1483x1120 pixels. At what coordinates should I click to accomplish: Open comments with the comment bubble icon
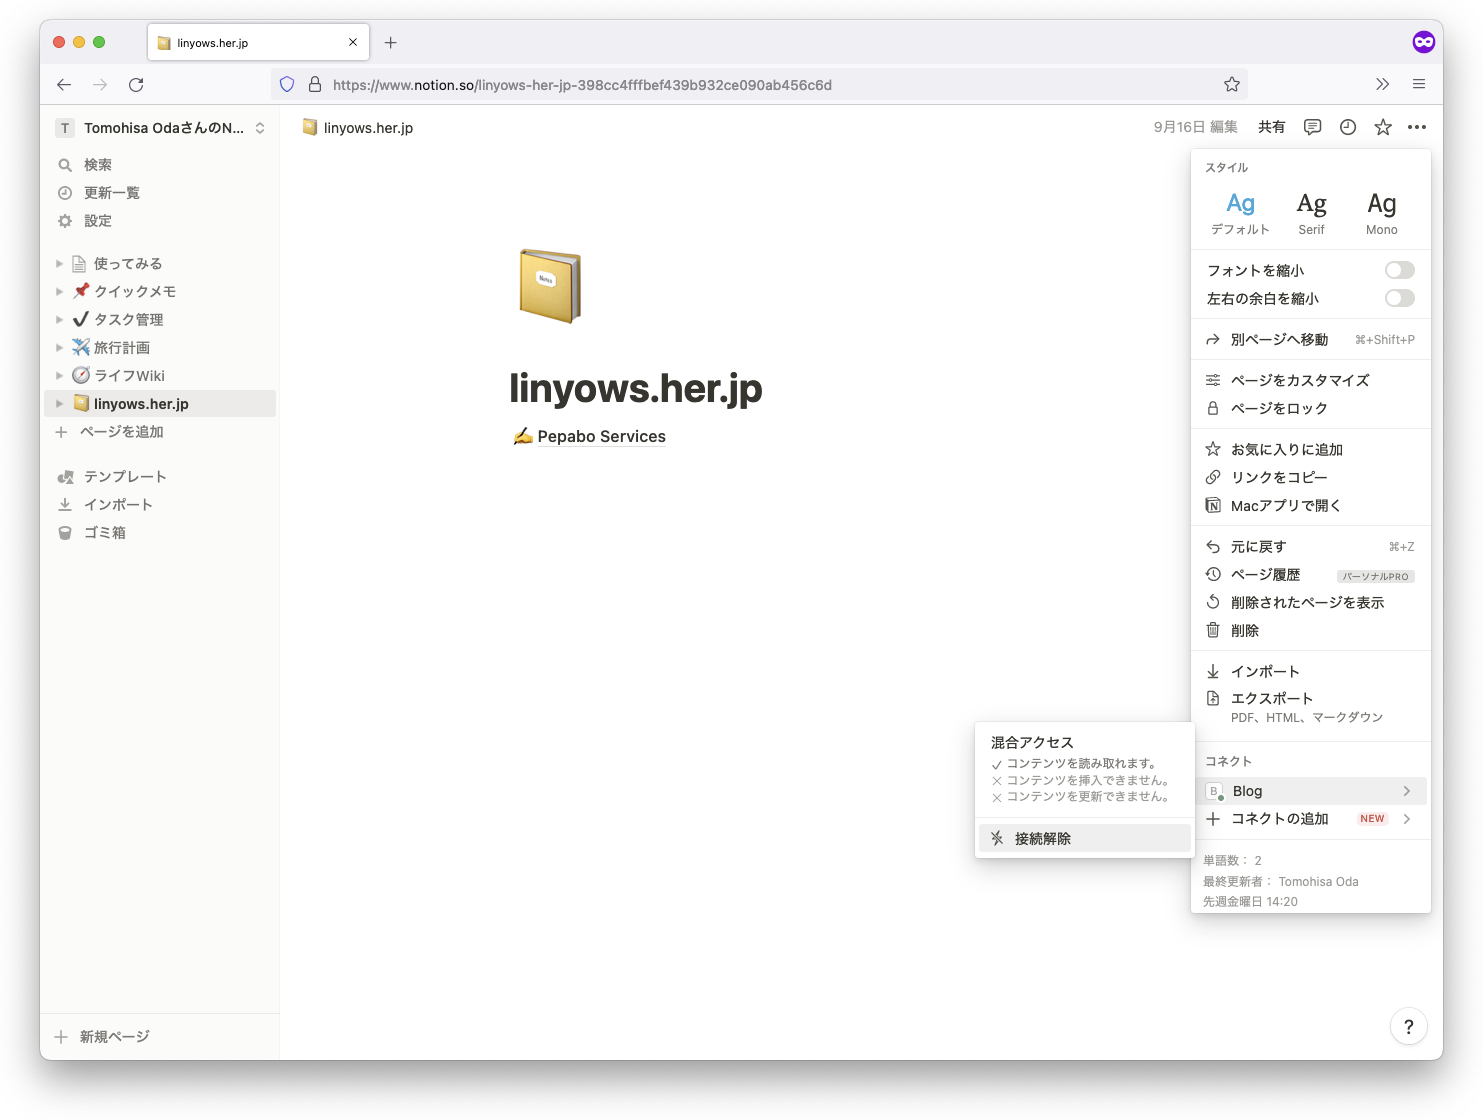[x=1312, y=127]
